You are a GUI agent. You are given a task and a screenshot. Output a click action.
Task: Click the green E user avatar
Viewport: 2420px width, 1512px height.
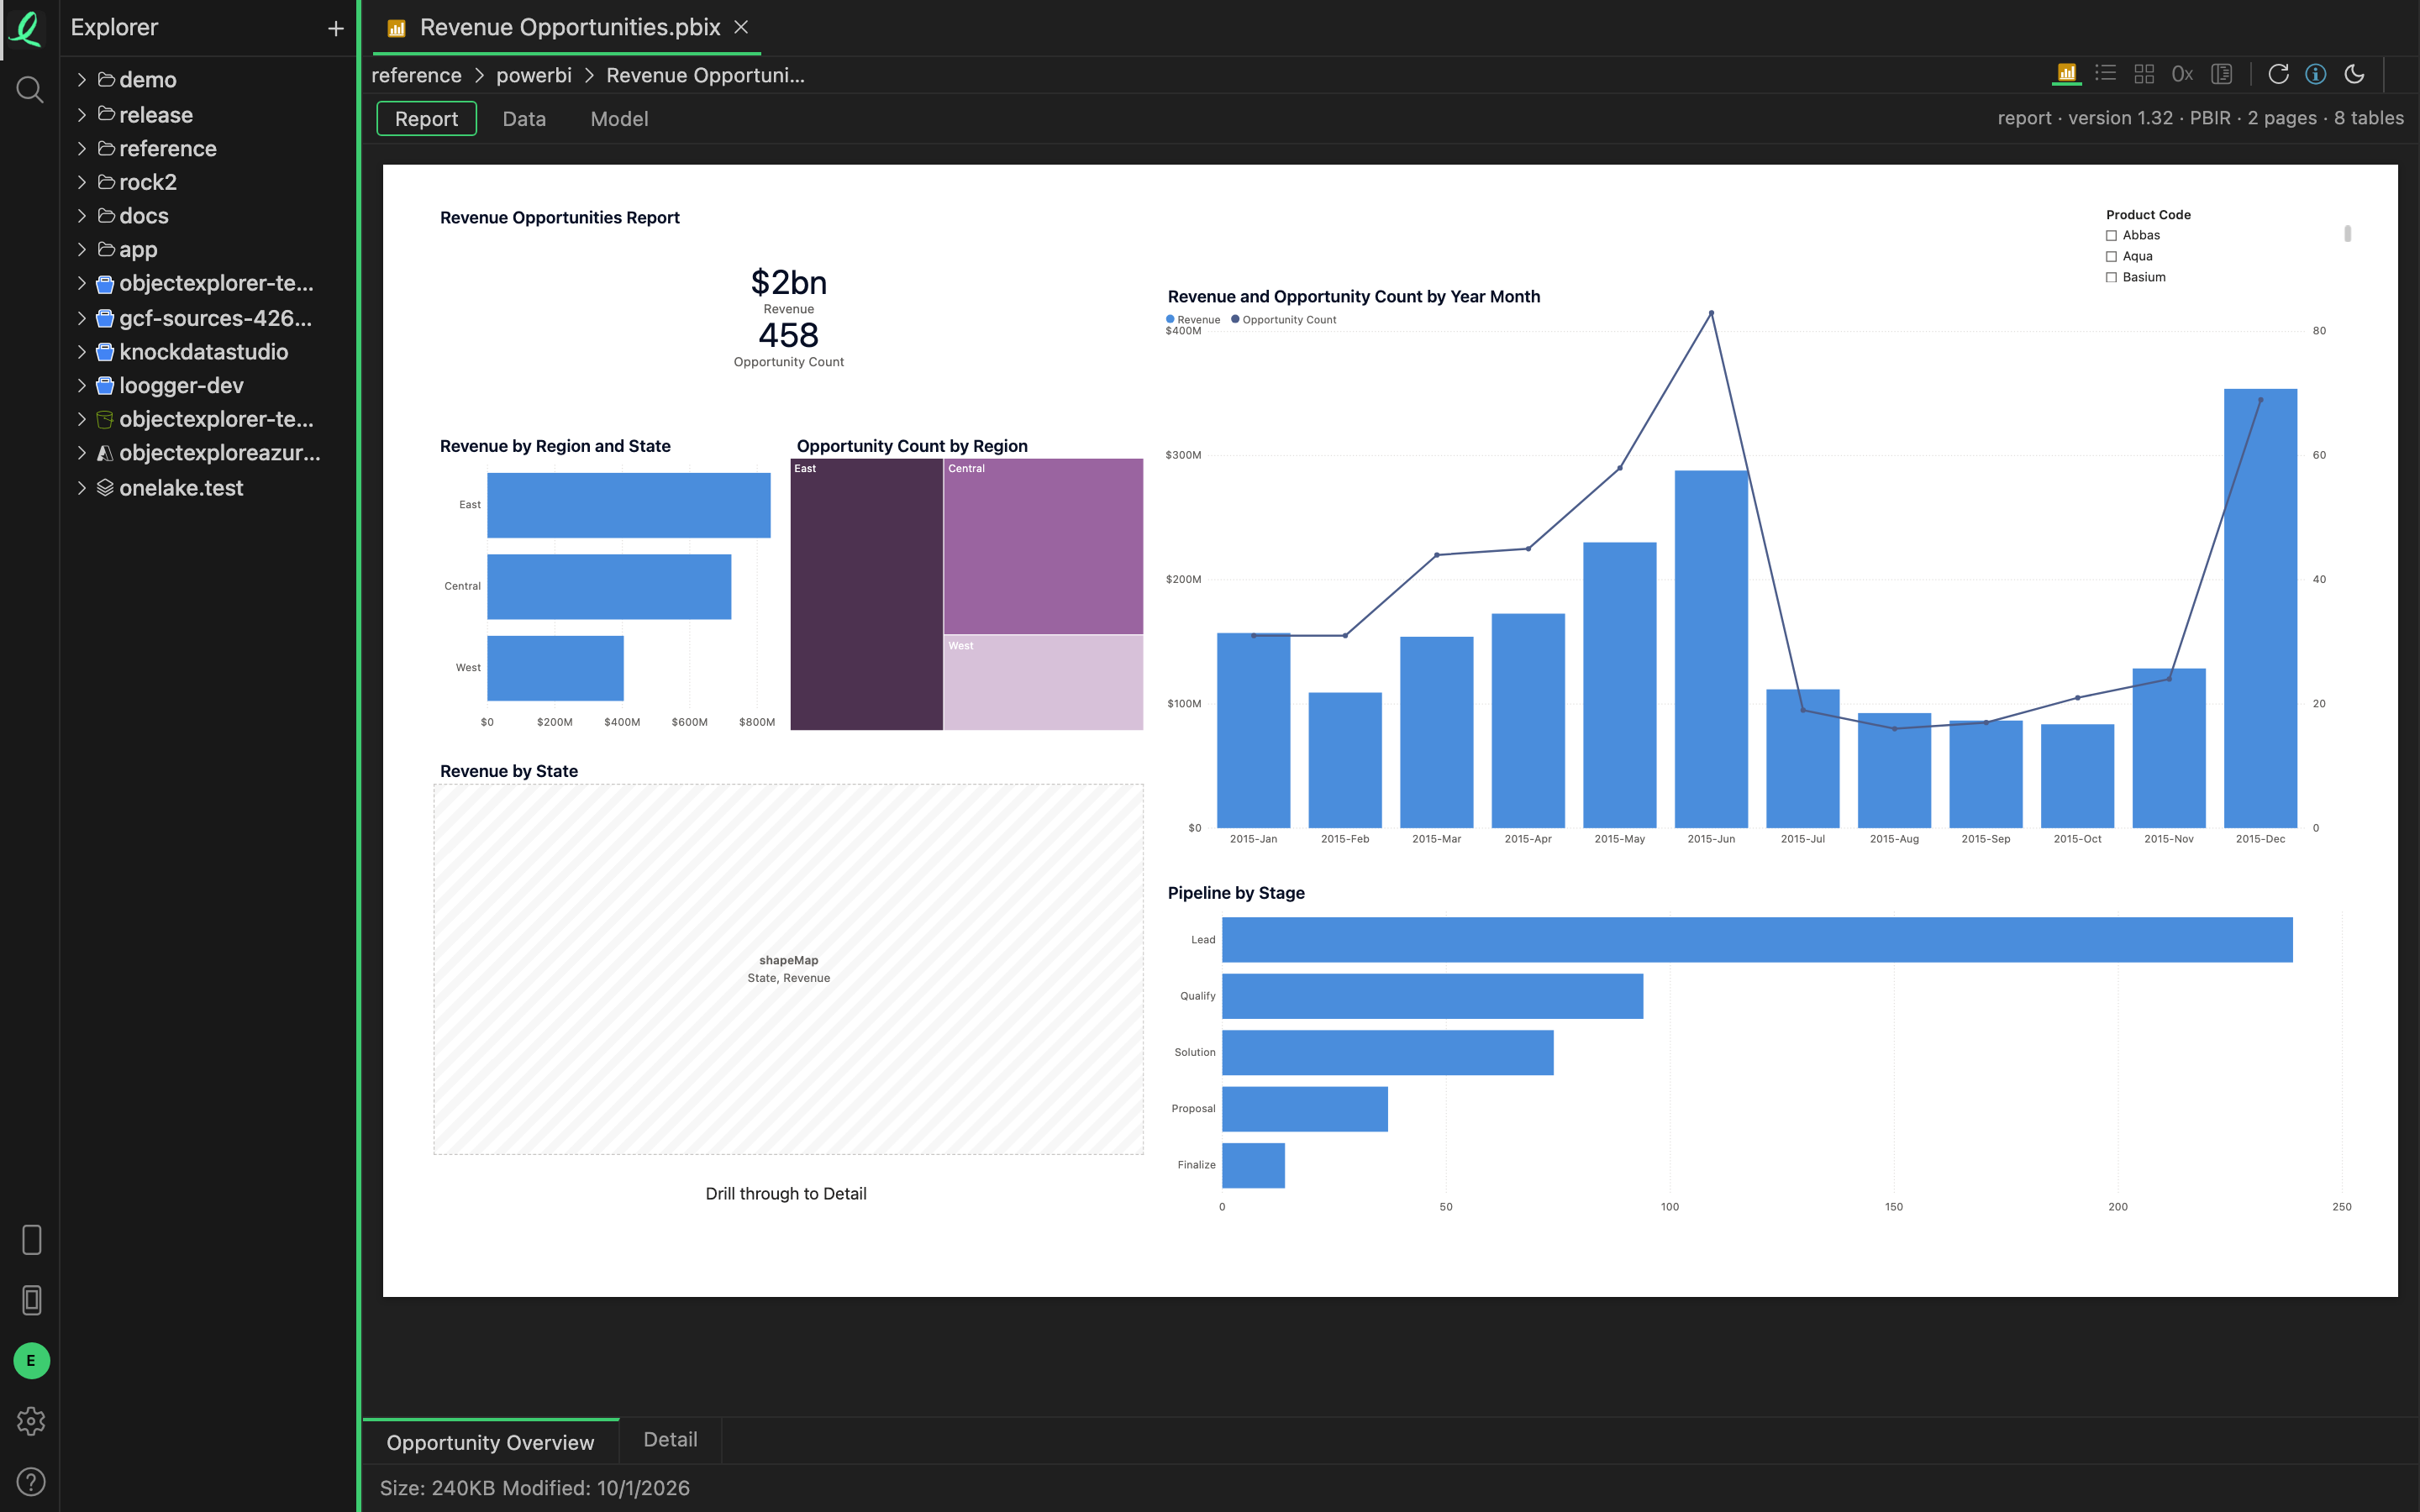click(x=31, y=1360)
